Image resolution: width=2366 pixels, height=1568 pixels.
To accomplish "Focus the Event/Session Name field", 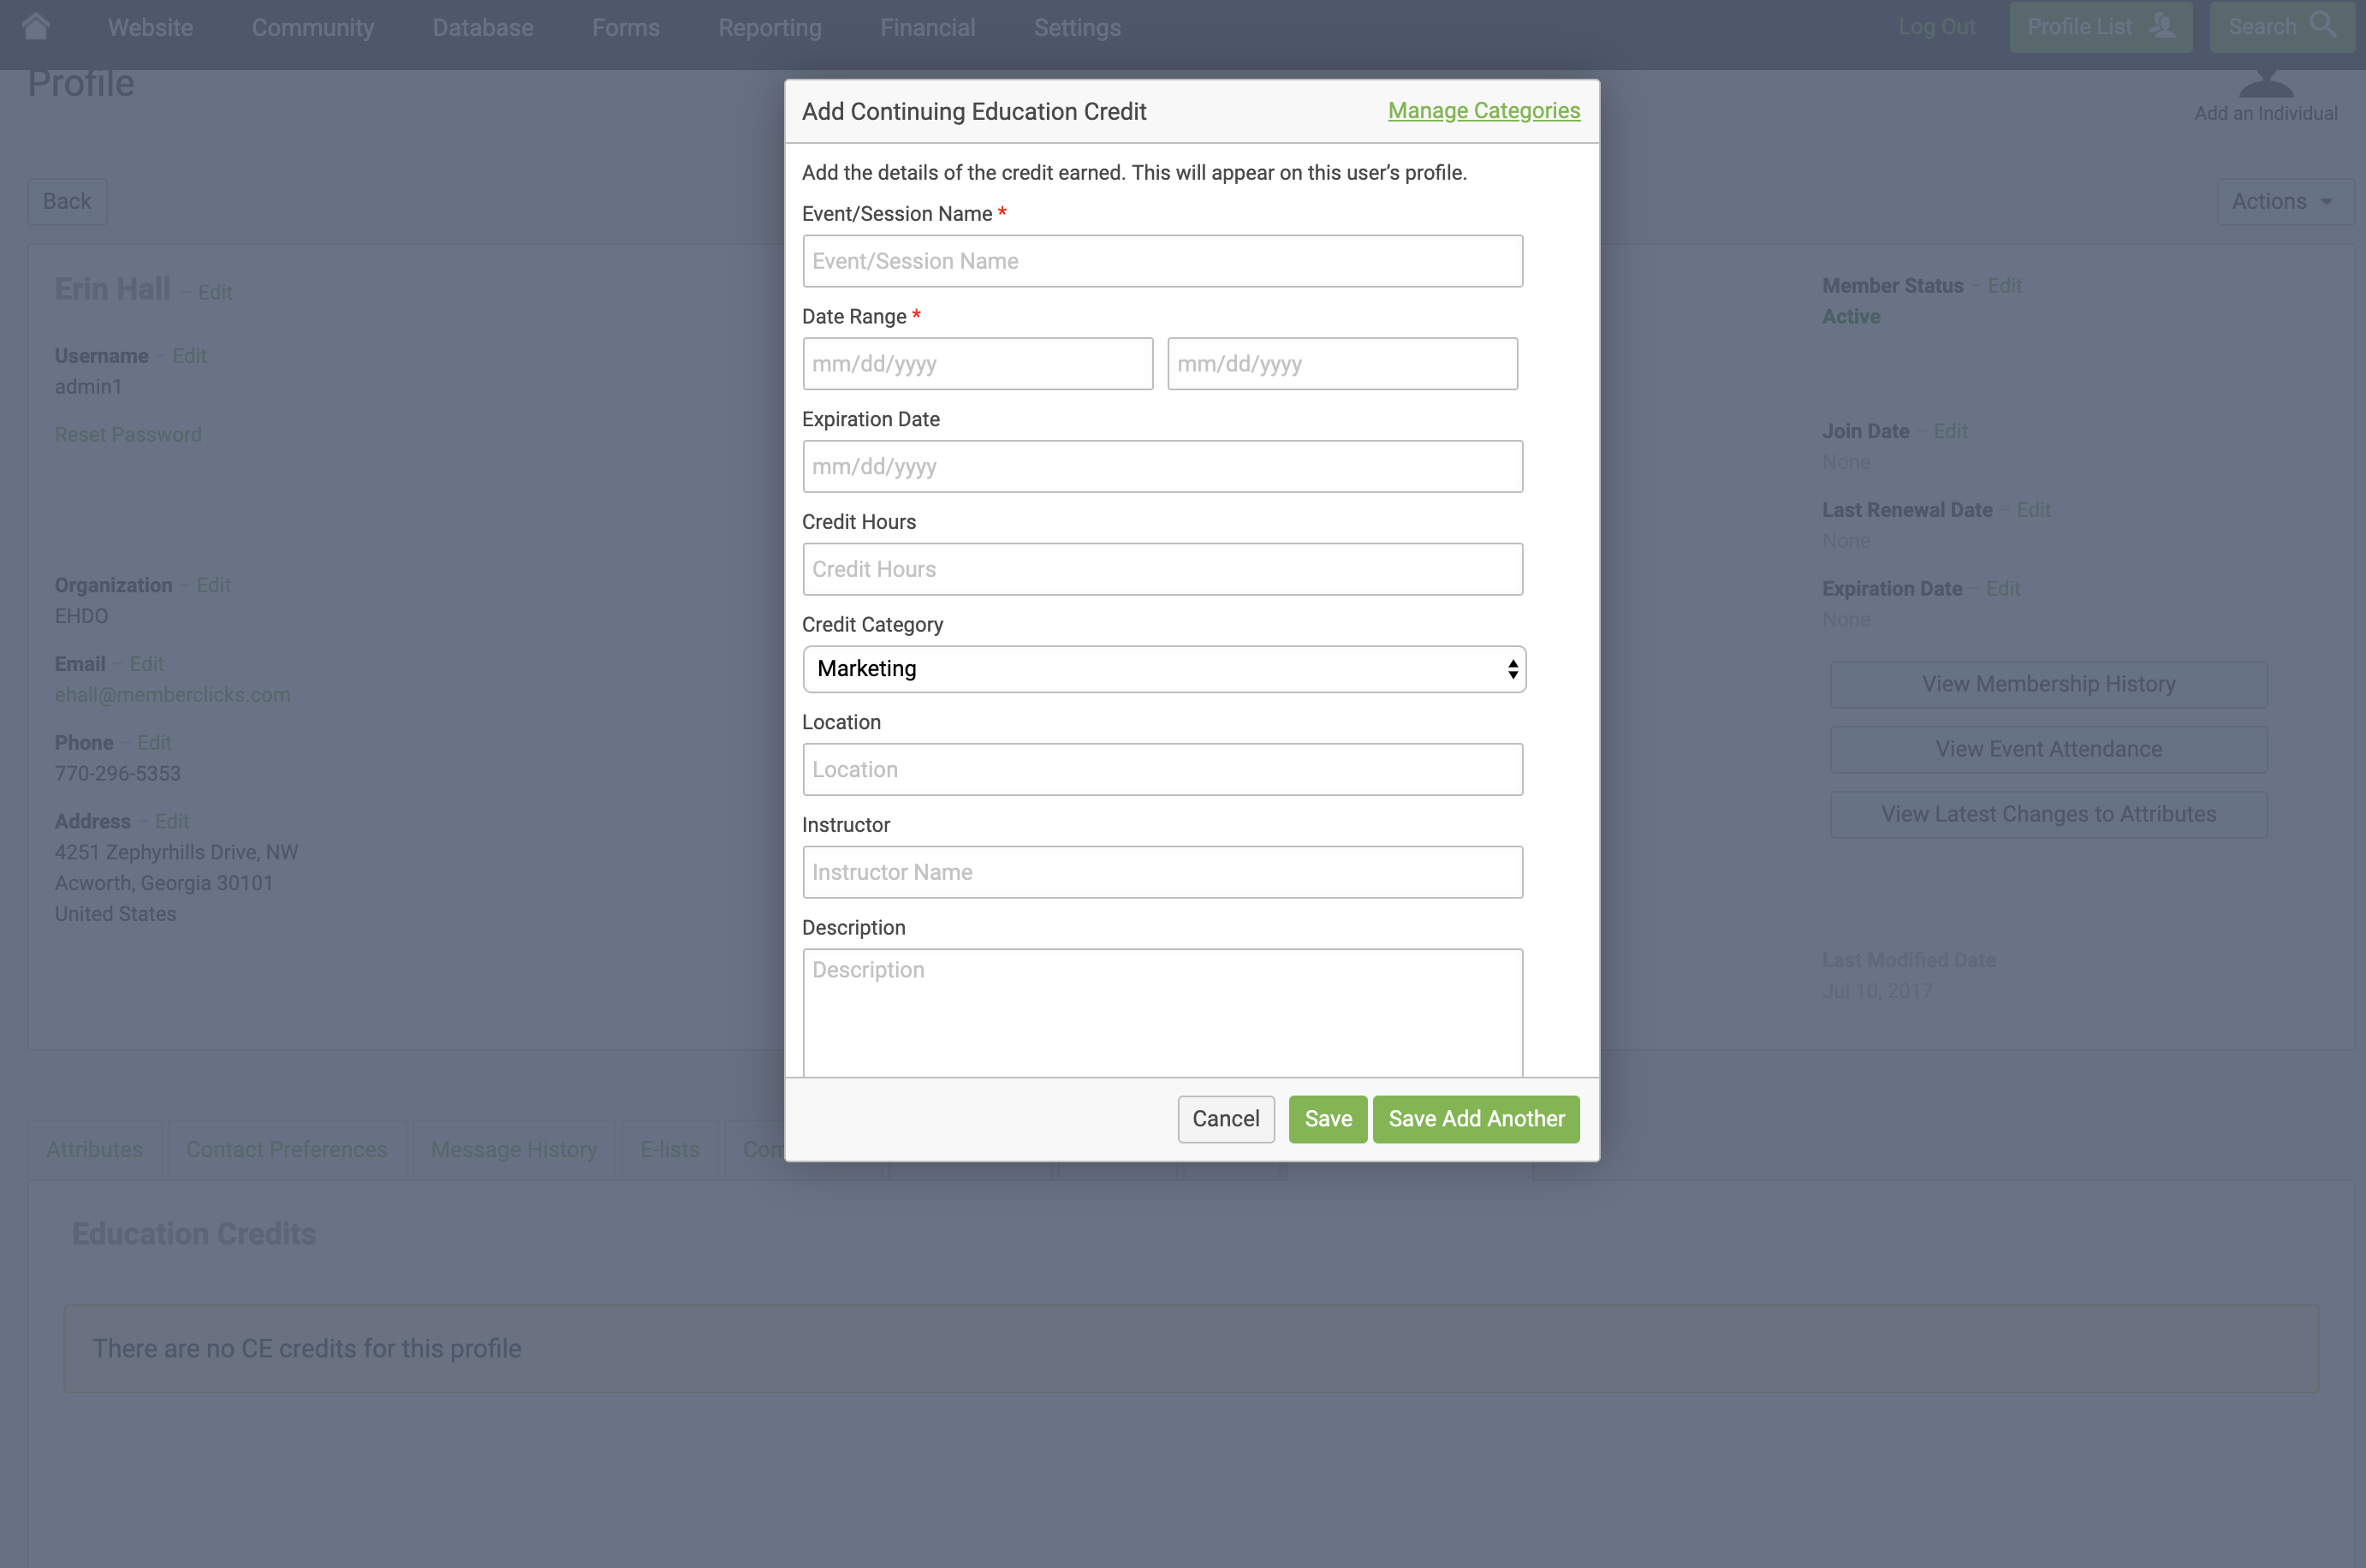I will [x=1162, y=261].
